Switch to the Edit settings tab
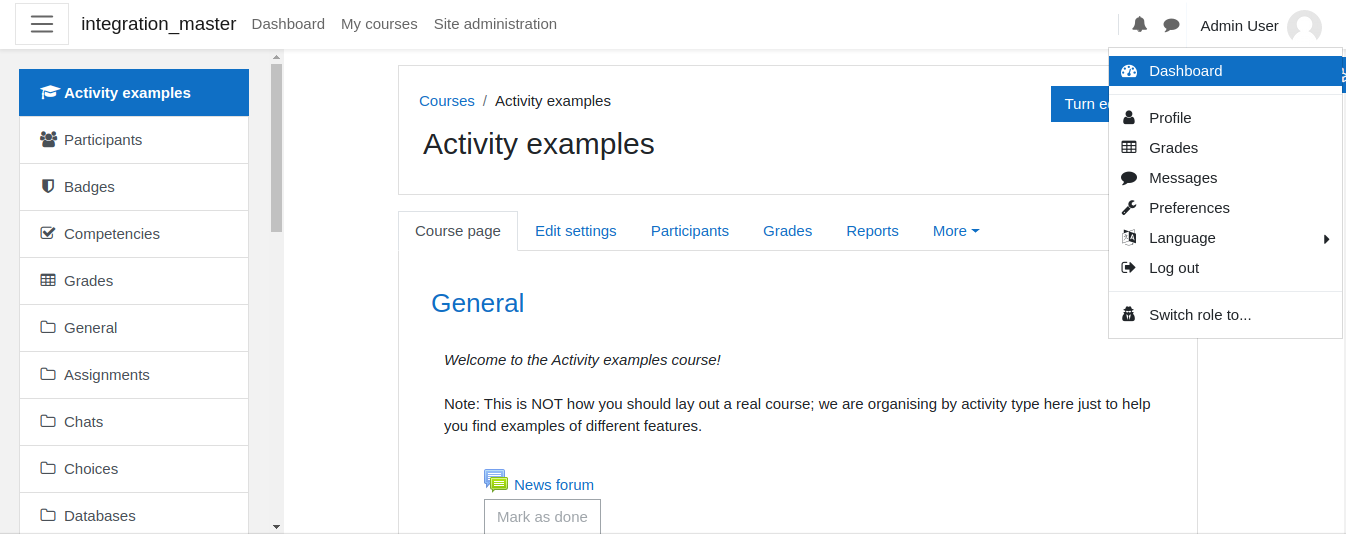 tap(576, 231)
